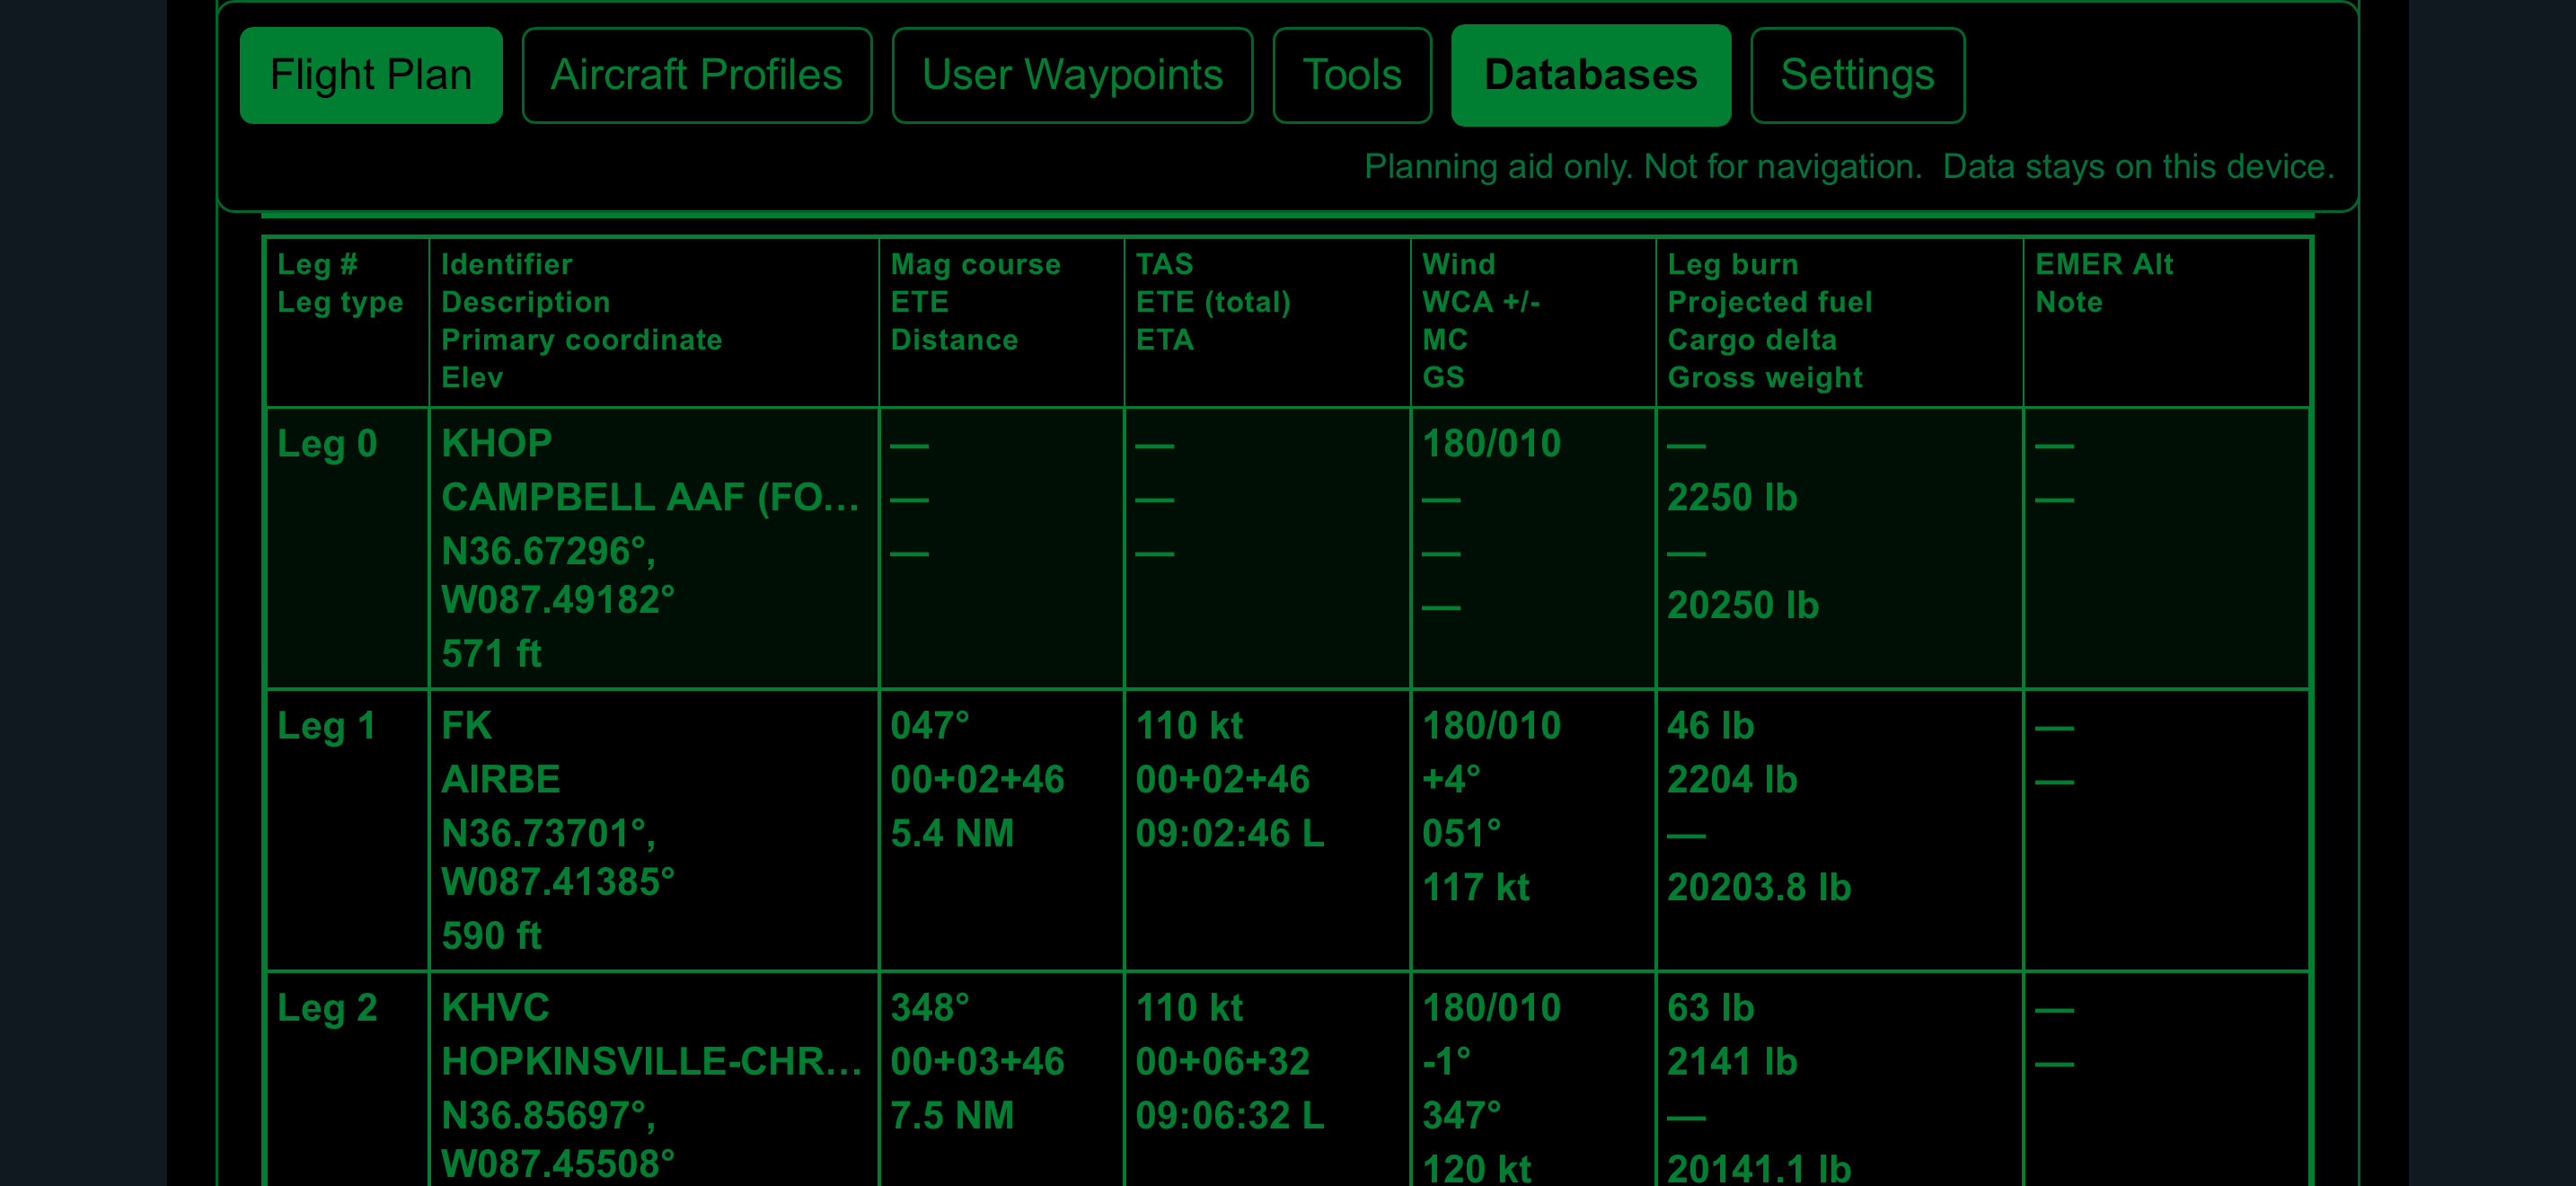
Task: Click the 2250 lb projected fuel
Action: (x=1732, y=497)
